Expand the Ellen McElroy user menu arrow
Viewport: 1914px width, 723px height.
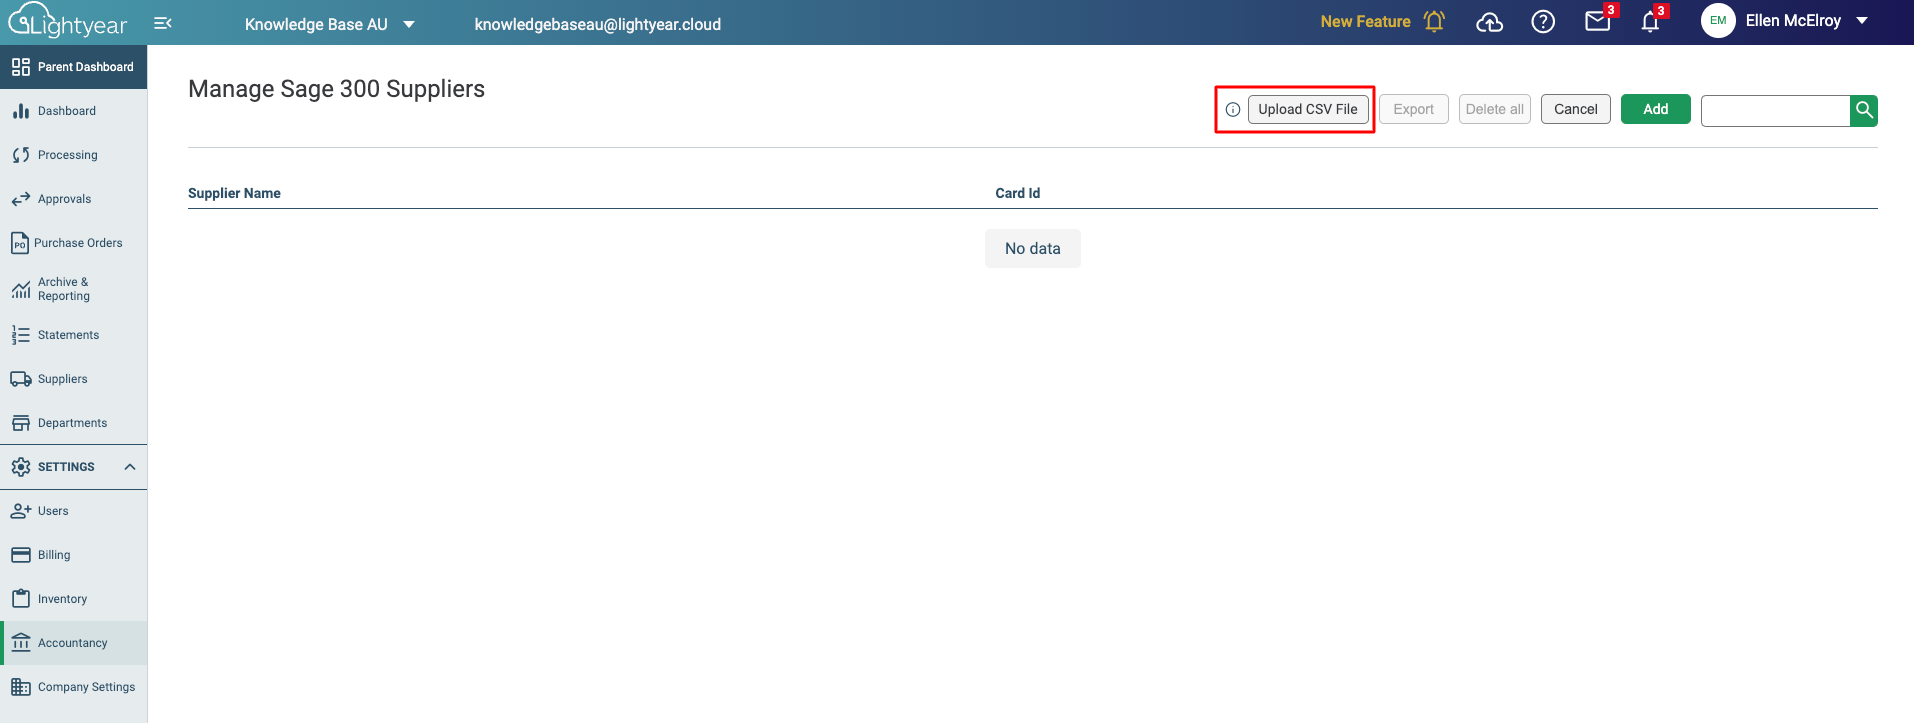(x=1862, y=21)
